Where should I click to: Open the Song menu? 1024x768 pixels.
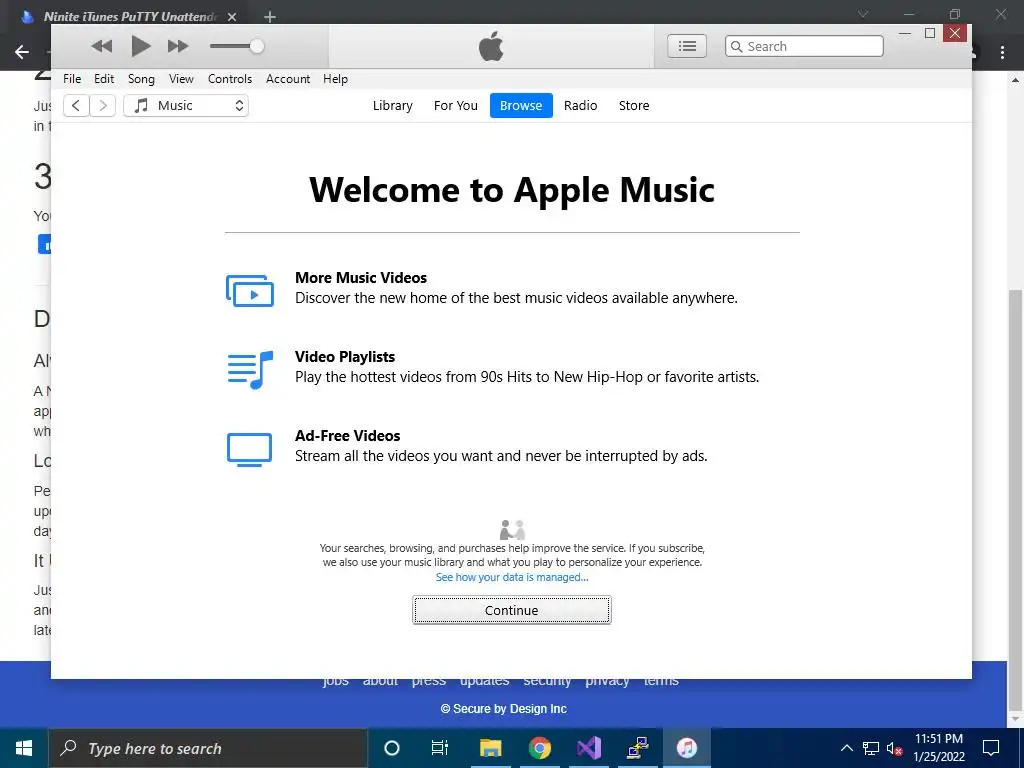pyautogui.click(x=141, y=79)
